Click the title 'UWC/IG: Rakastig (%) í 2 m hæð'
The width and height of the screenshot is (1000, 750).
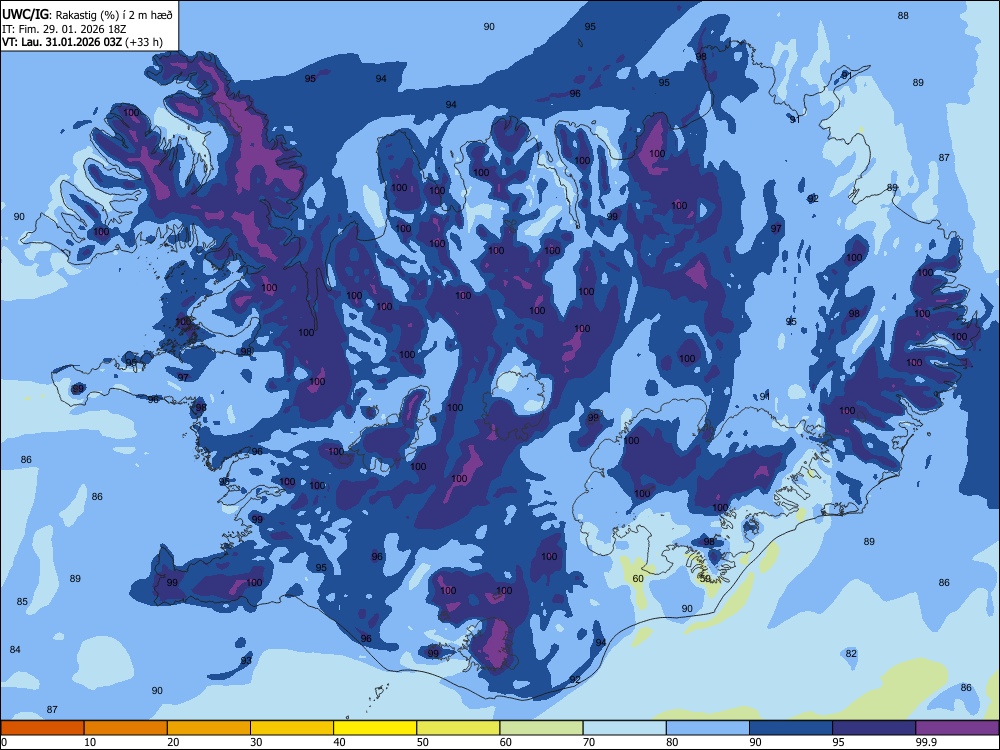[87, 15]
